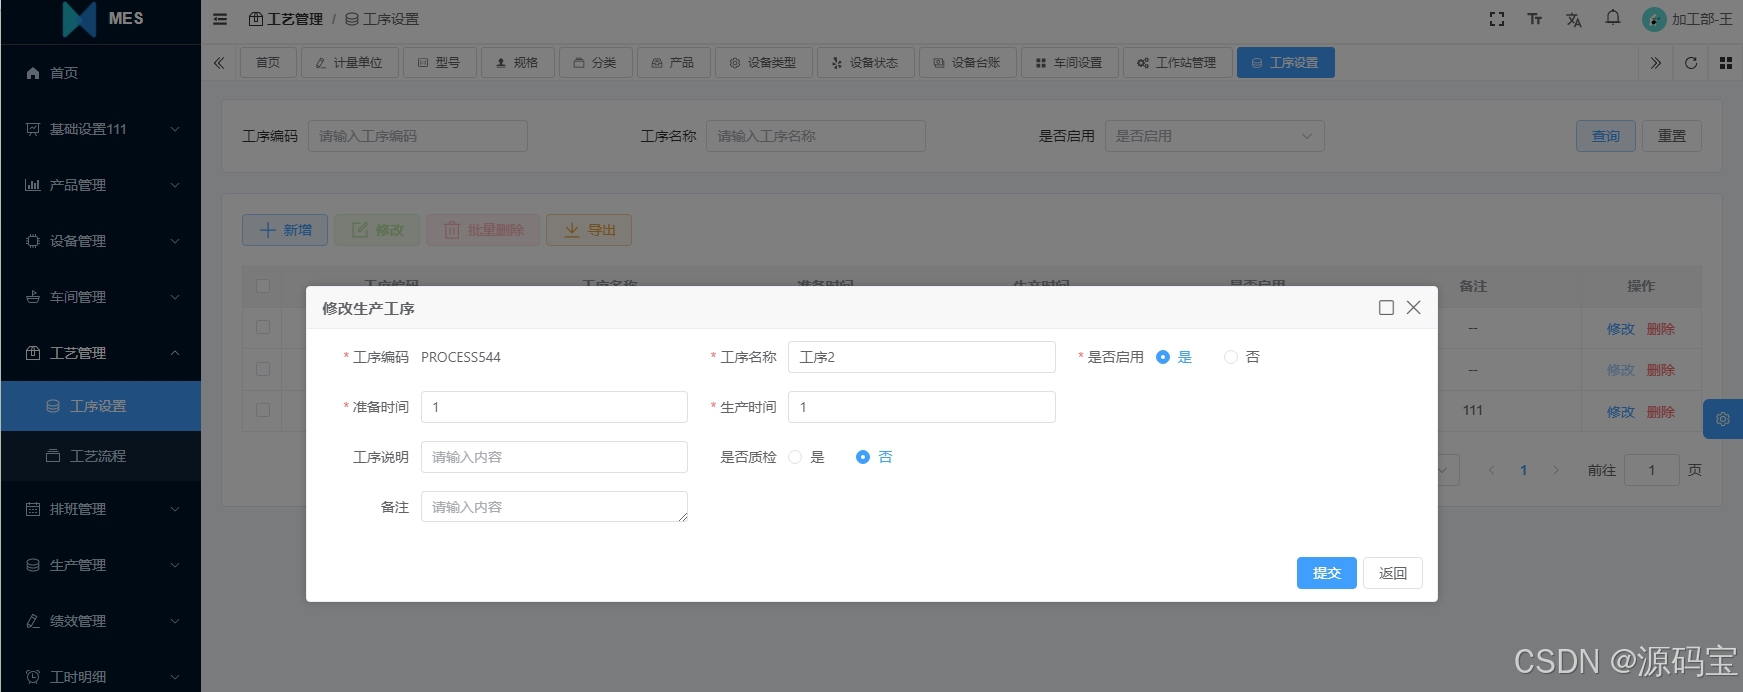1743x692 pixels.
Task: Open the font size icon
Action: click(x=1535, y=19)
